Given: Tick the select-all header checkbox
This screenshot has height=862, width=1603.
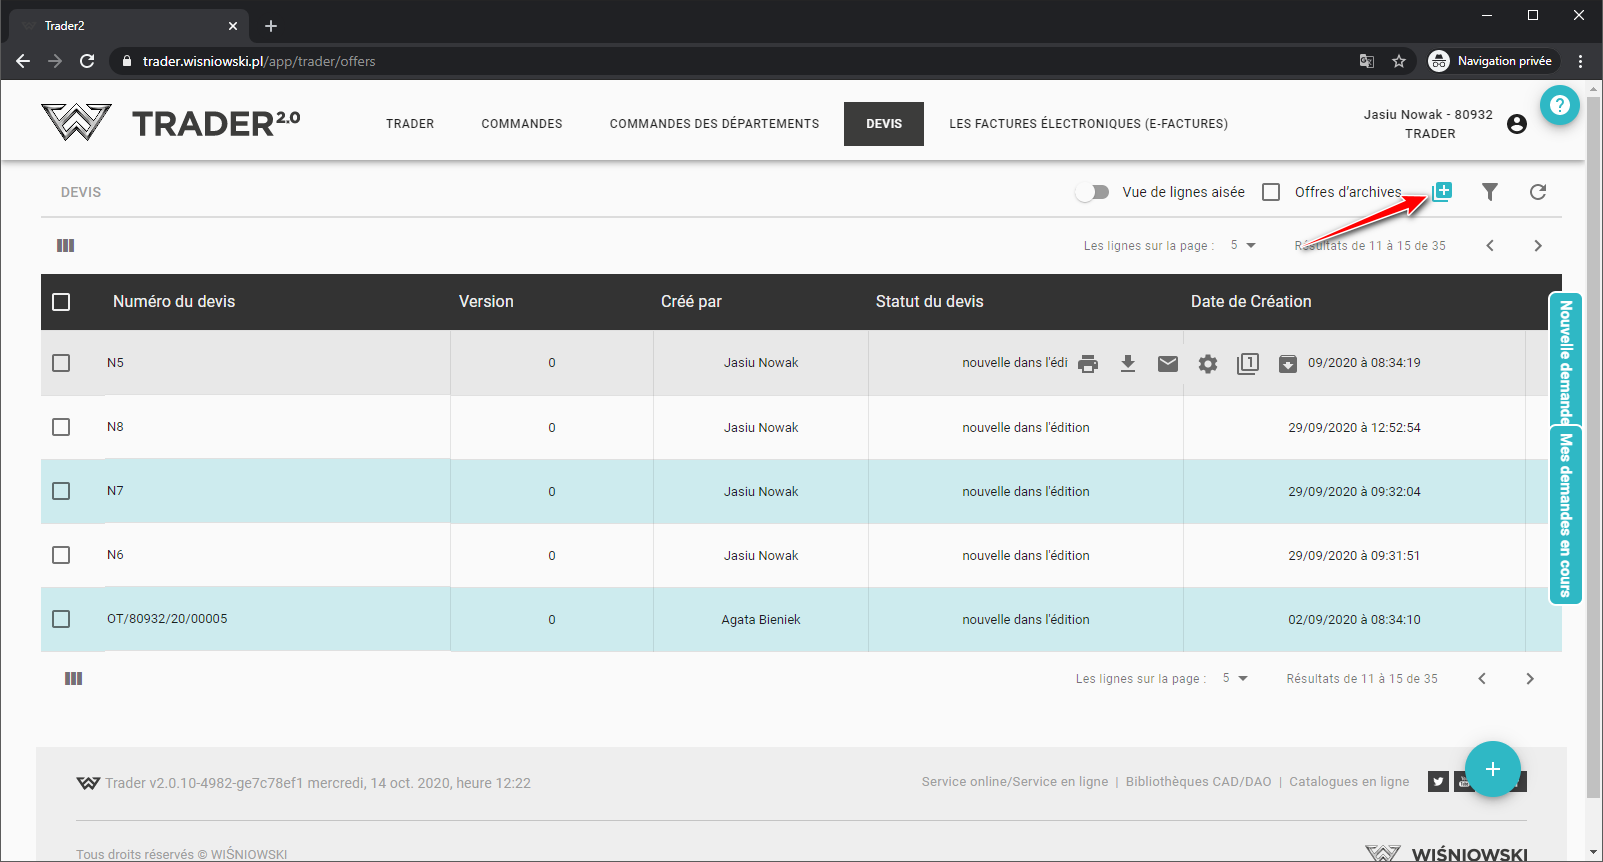Looking at the screenshot, I should pyautogui.click(x=61, y=302).
